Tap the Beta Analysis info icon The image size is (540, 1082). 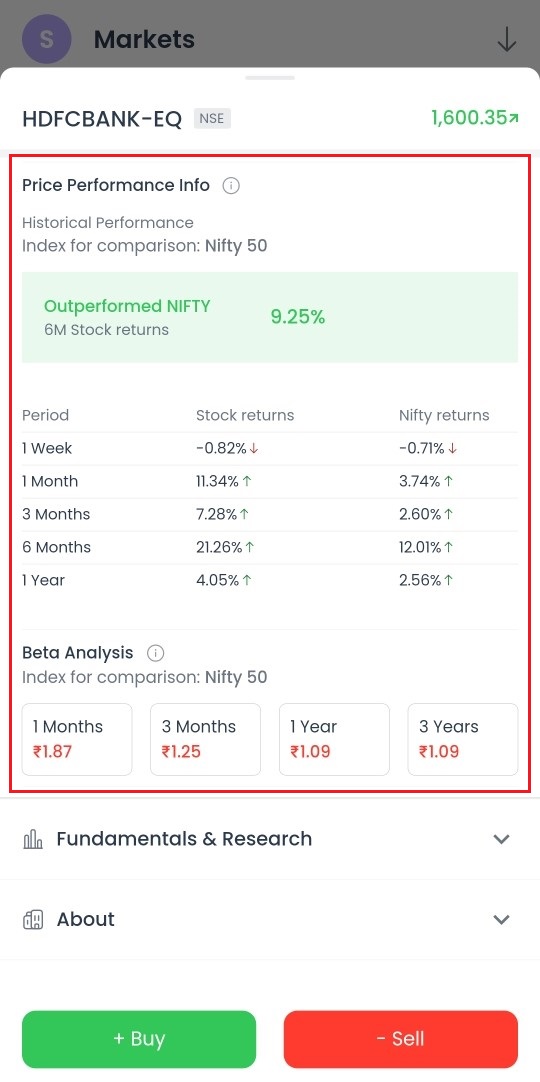click(x=156, y=653)
